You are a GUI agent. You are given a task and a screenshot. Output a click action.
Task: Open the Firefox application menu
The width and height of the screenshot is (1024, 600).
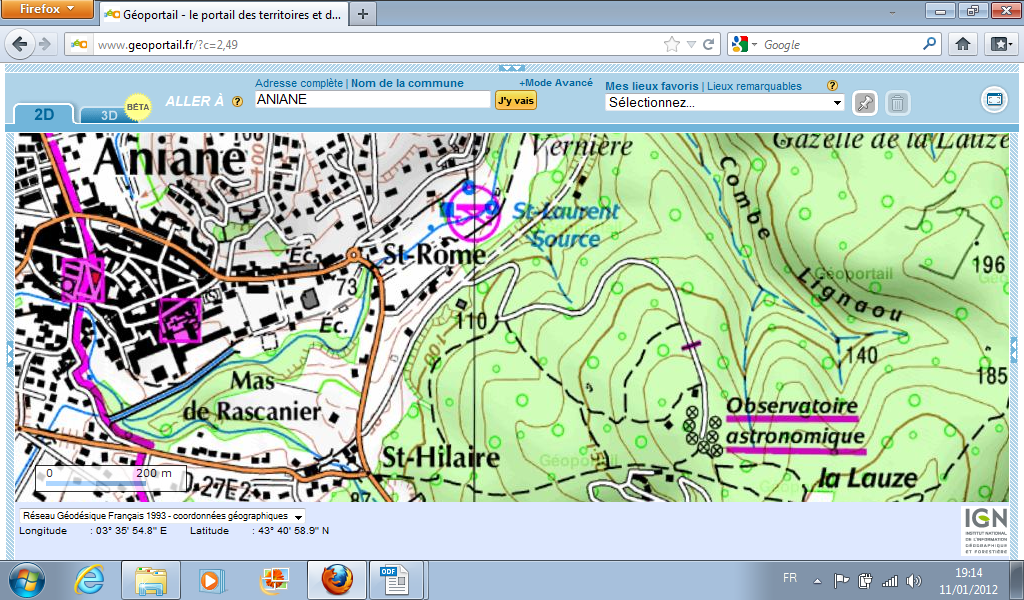pos(48,10)
